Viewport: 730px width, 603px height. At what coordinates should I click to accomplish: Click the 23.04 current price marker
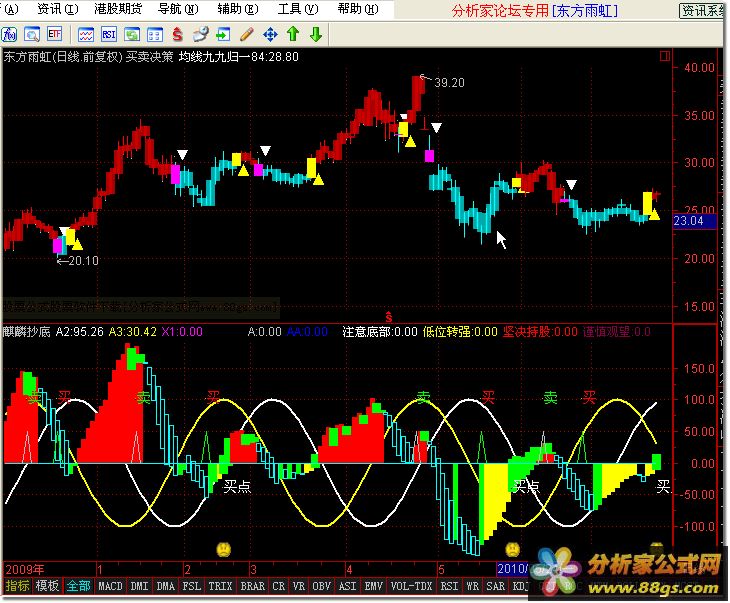pyautogui.click(x=694, y=221)
